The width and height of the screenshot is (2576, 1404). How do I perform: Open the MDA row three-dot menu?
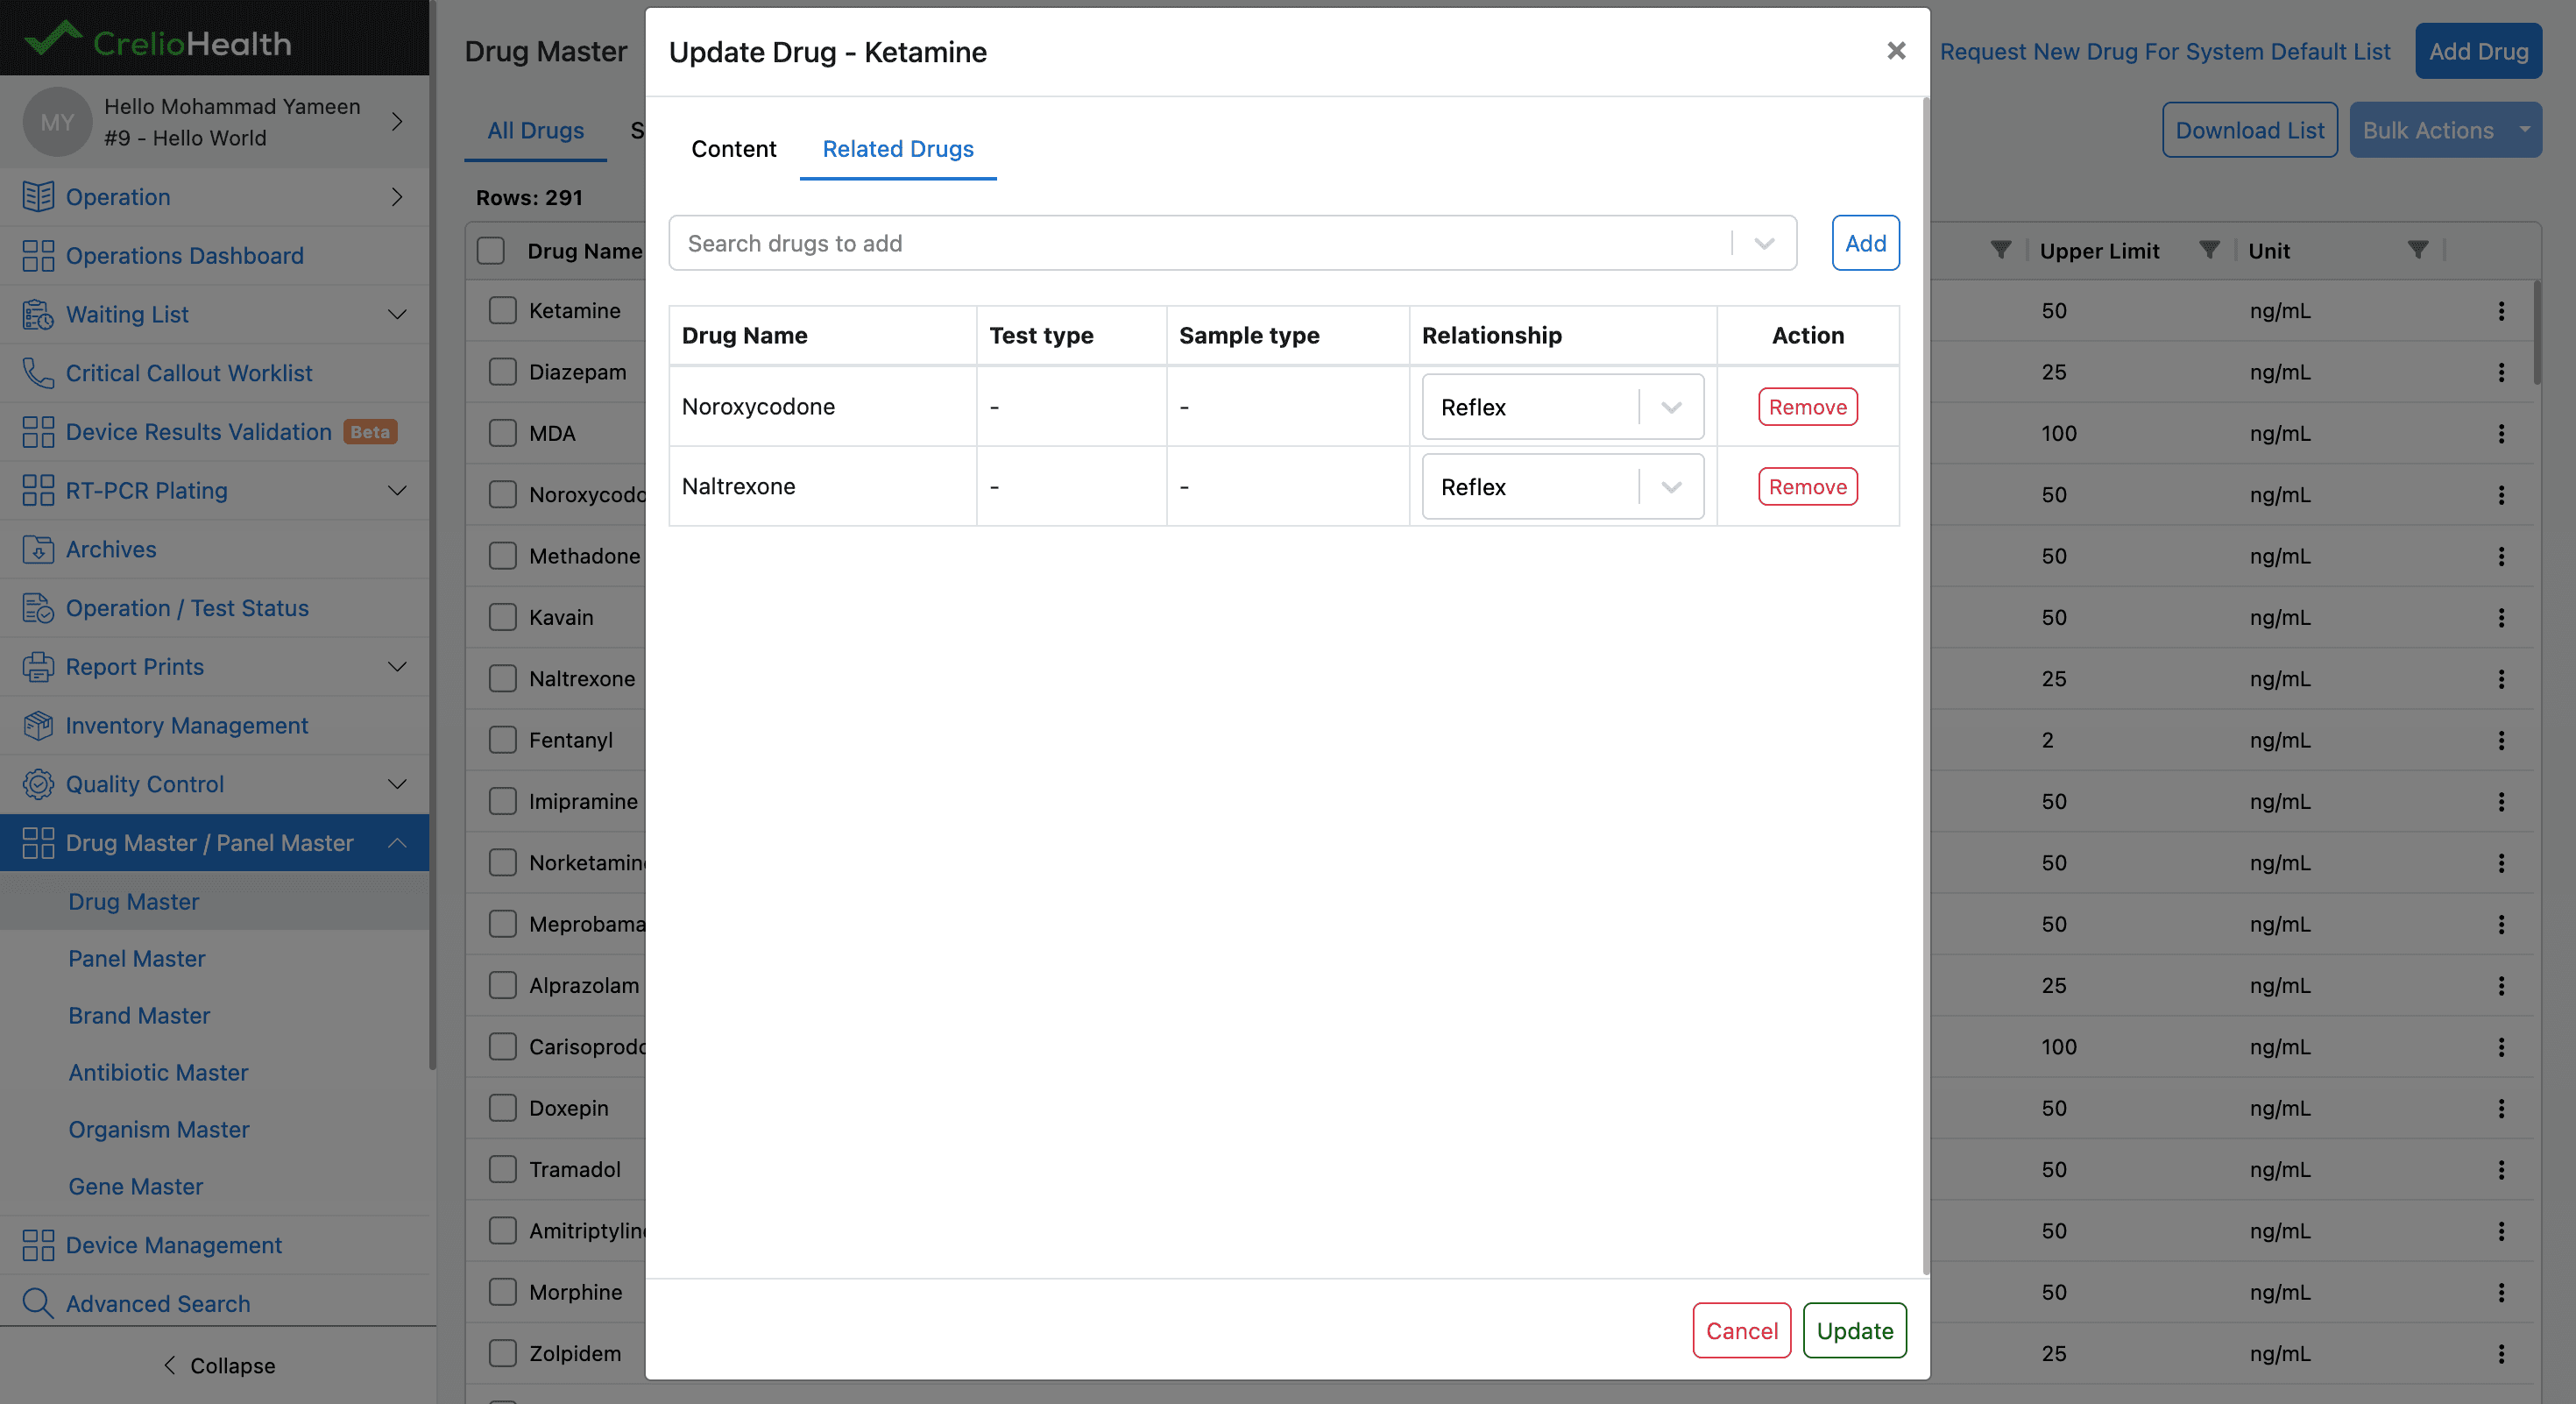tap(2501, 433)
